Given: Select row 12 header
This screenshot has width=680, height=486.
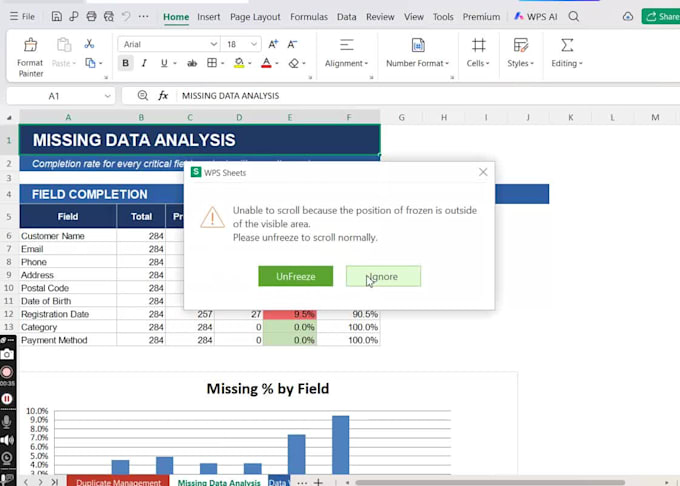Looking at the screenshot, I should 9,314.
